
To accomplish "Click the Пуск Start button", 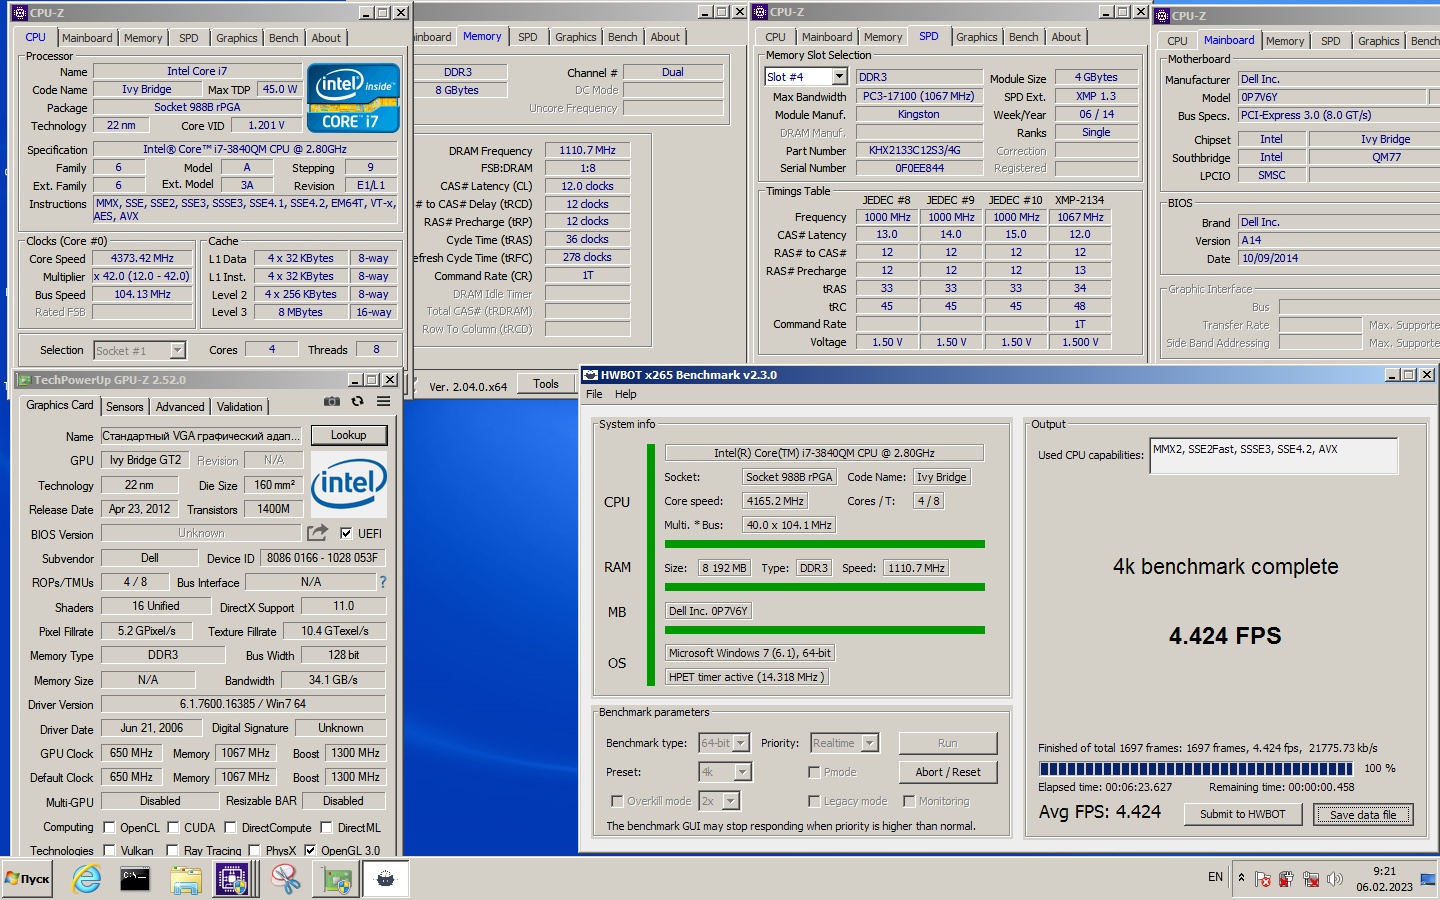I will pos(27,879).
